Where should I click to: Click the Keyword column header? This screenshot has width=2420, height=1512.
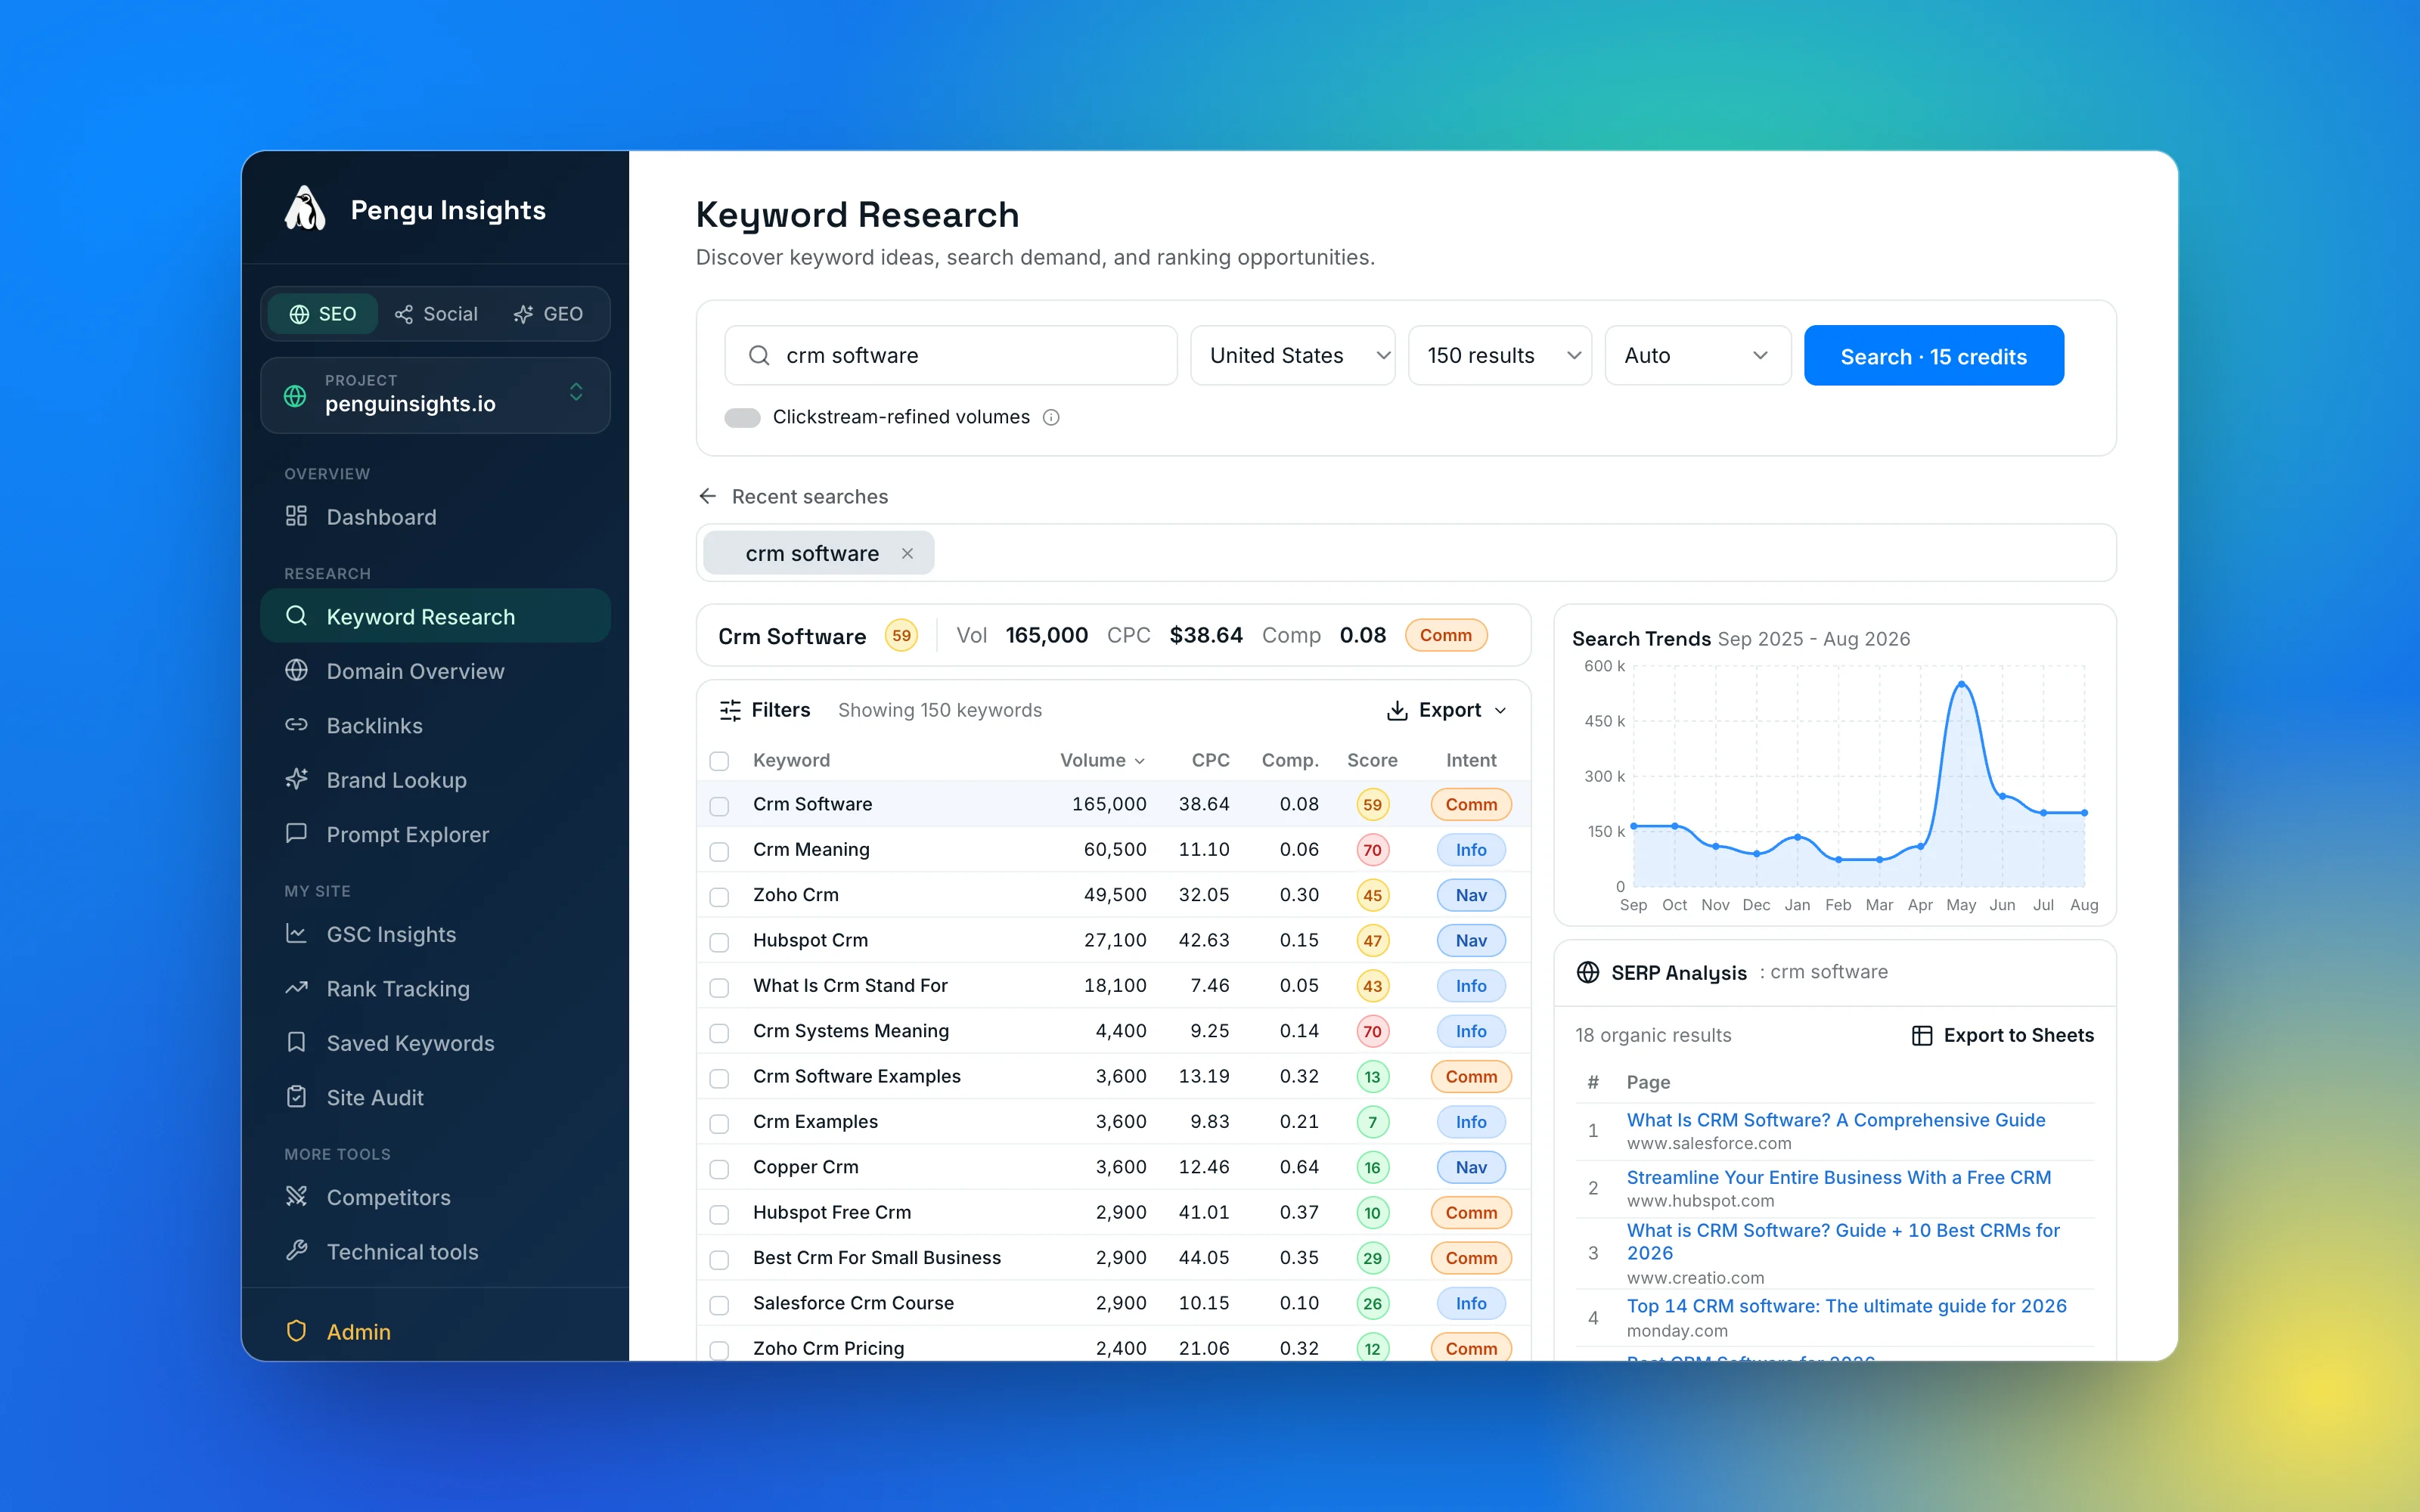791,760
